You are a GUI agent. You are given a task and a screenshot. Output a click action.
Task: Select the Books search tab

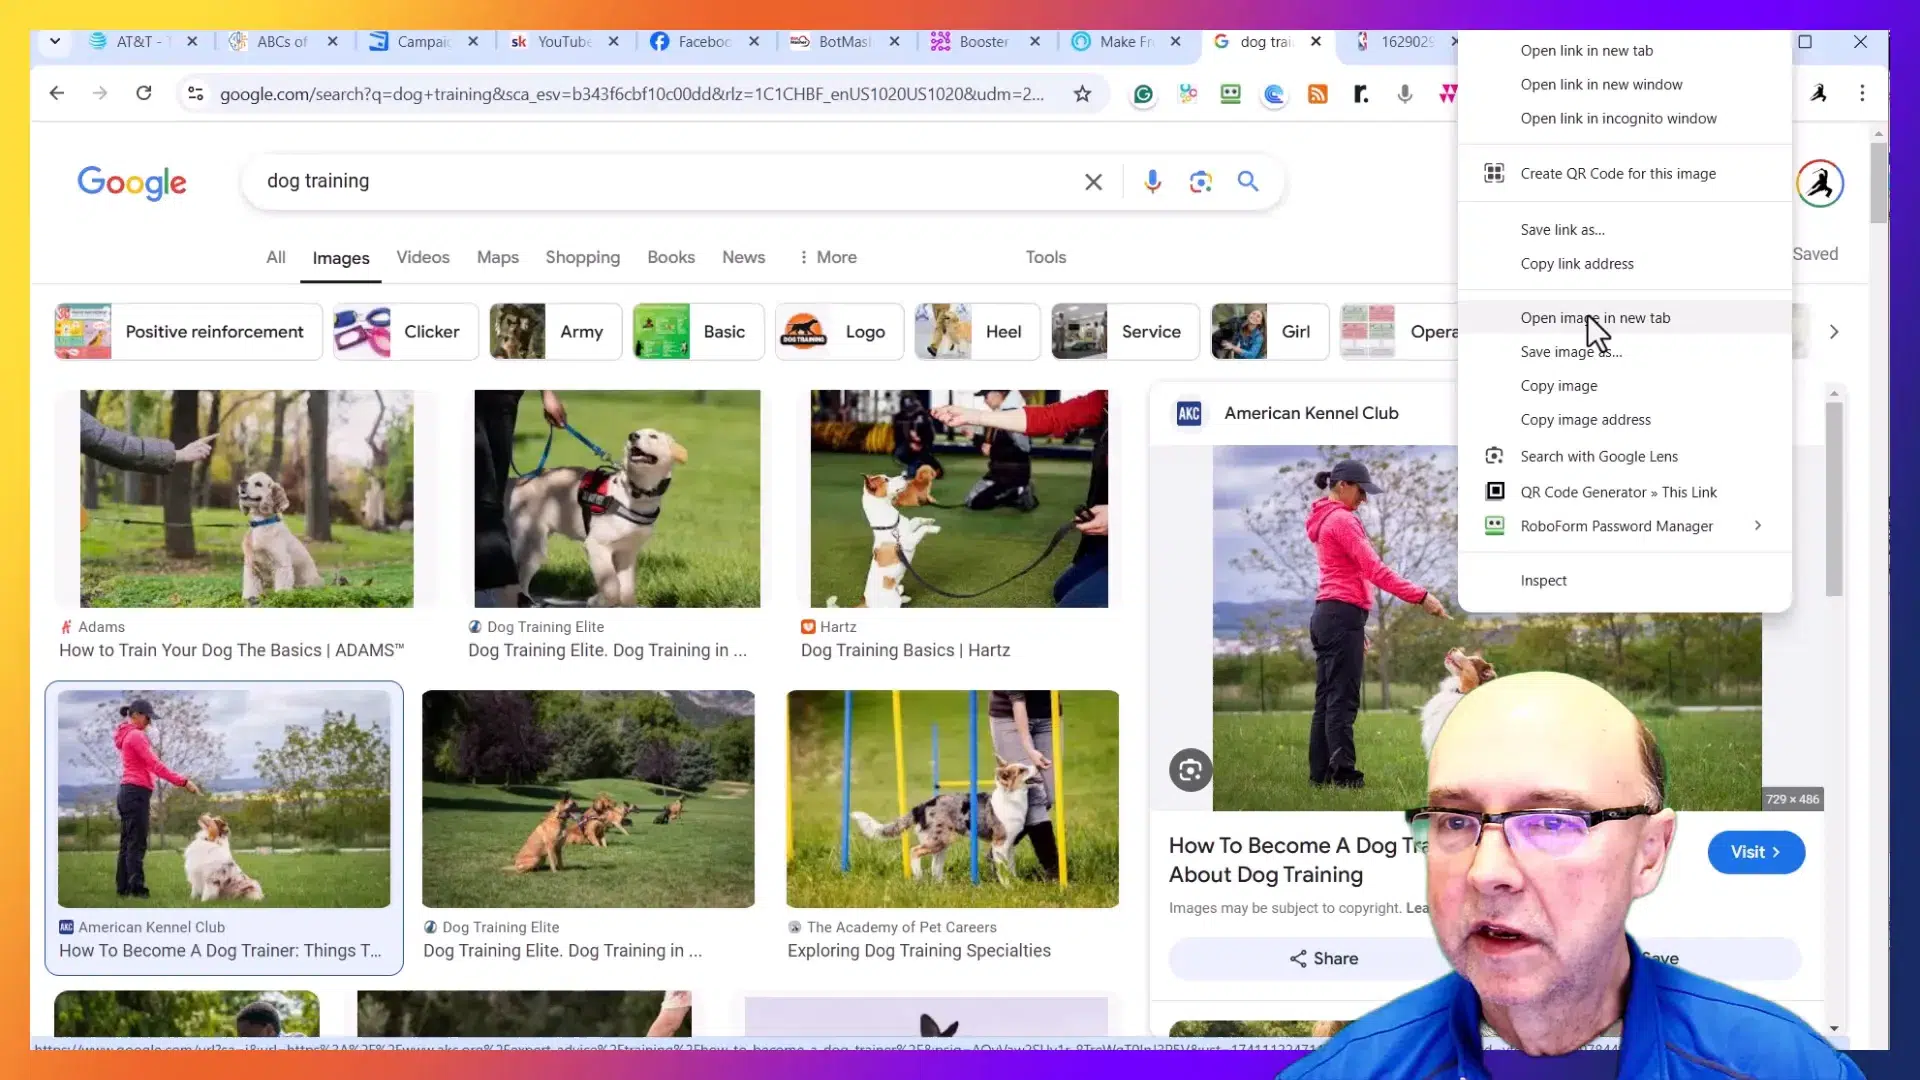tap(671, 257)
